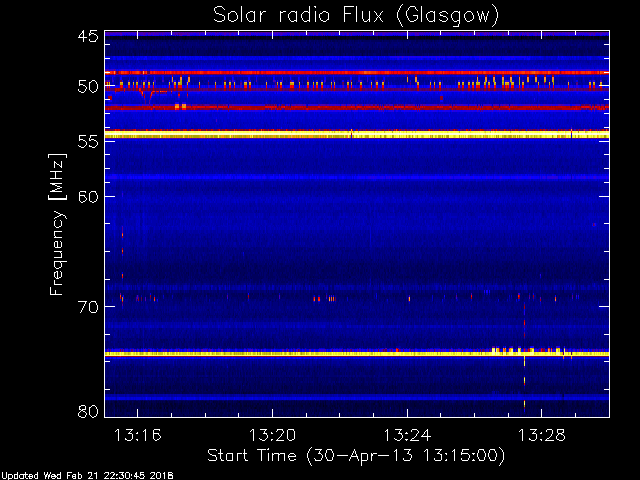Click the y-axis tick label "50"

click(88, 87)
